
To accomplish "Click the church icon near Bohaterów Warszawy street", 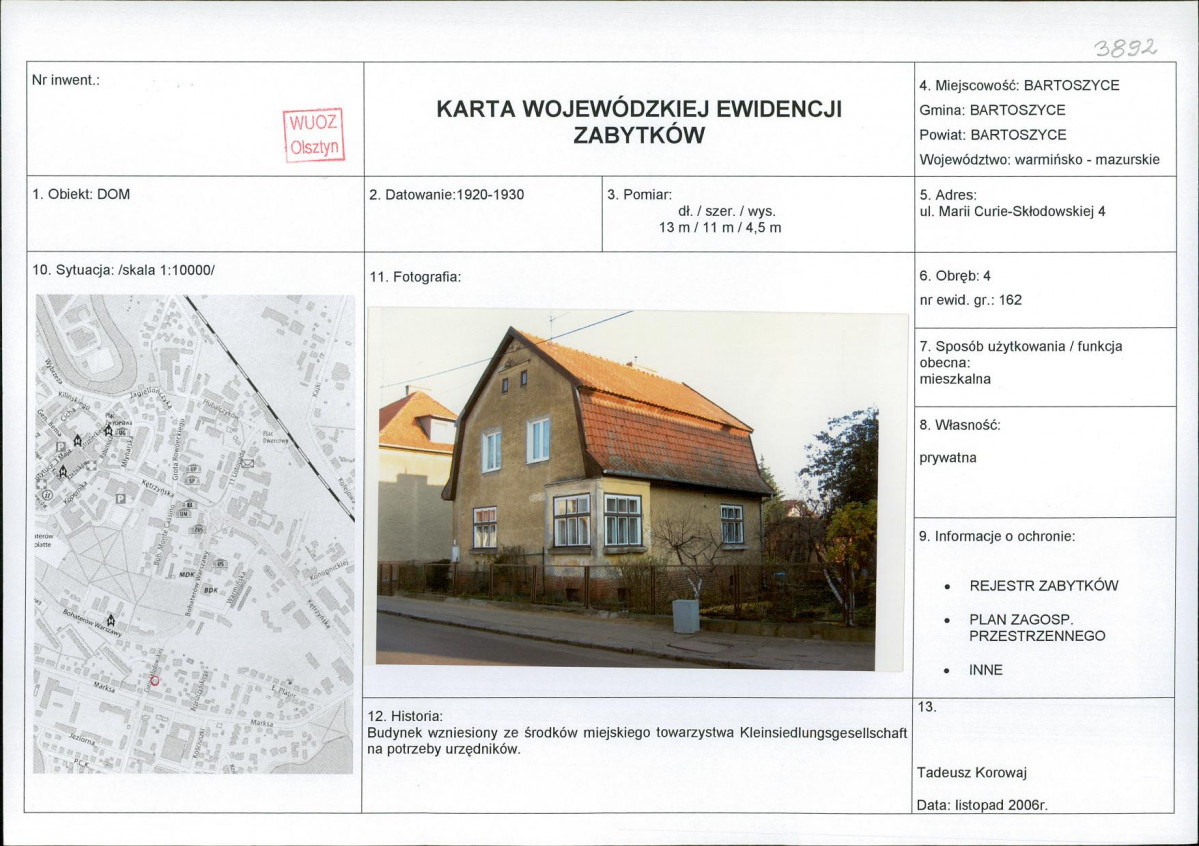I will (111, 620).
